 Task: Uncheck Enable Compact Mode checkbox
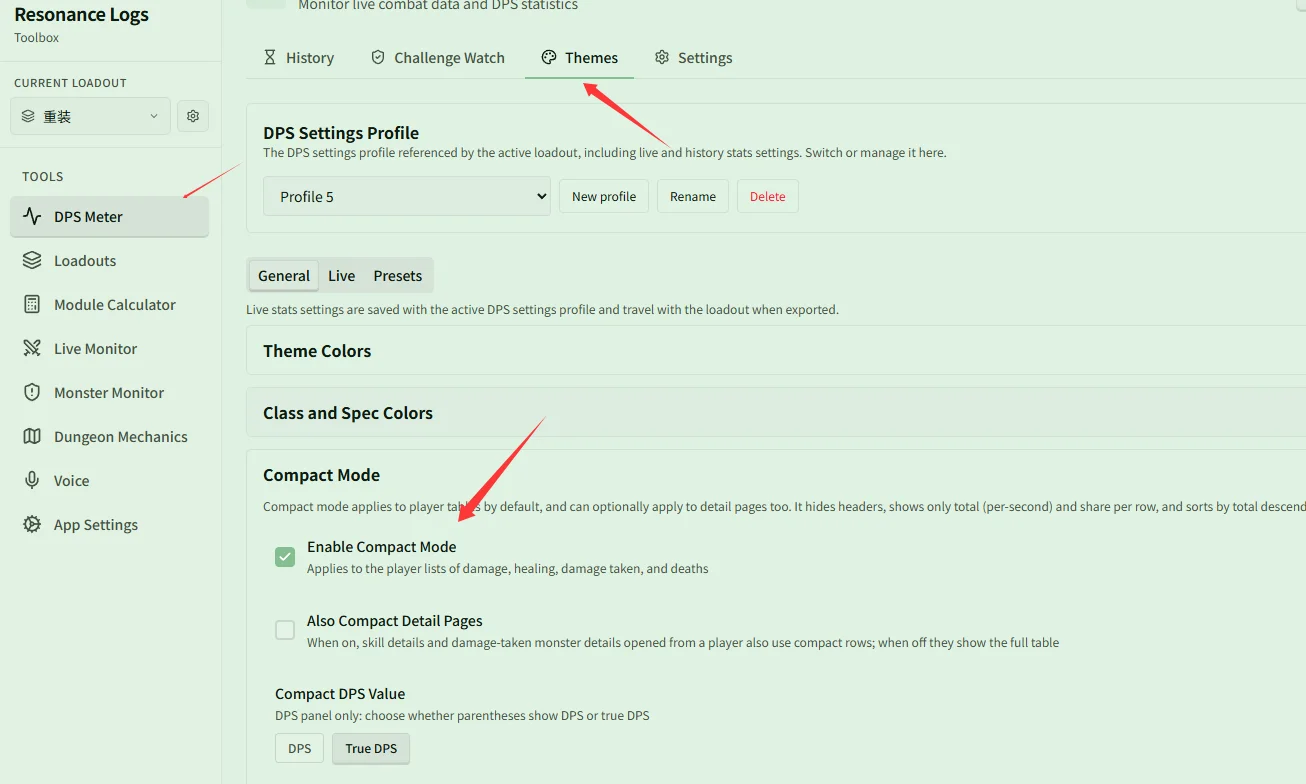point(285,557)
